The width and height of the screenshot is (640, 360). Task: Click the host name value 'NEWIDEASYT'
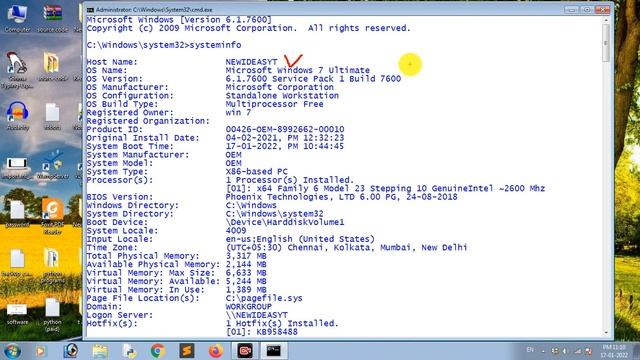click(x=251, y=62)
